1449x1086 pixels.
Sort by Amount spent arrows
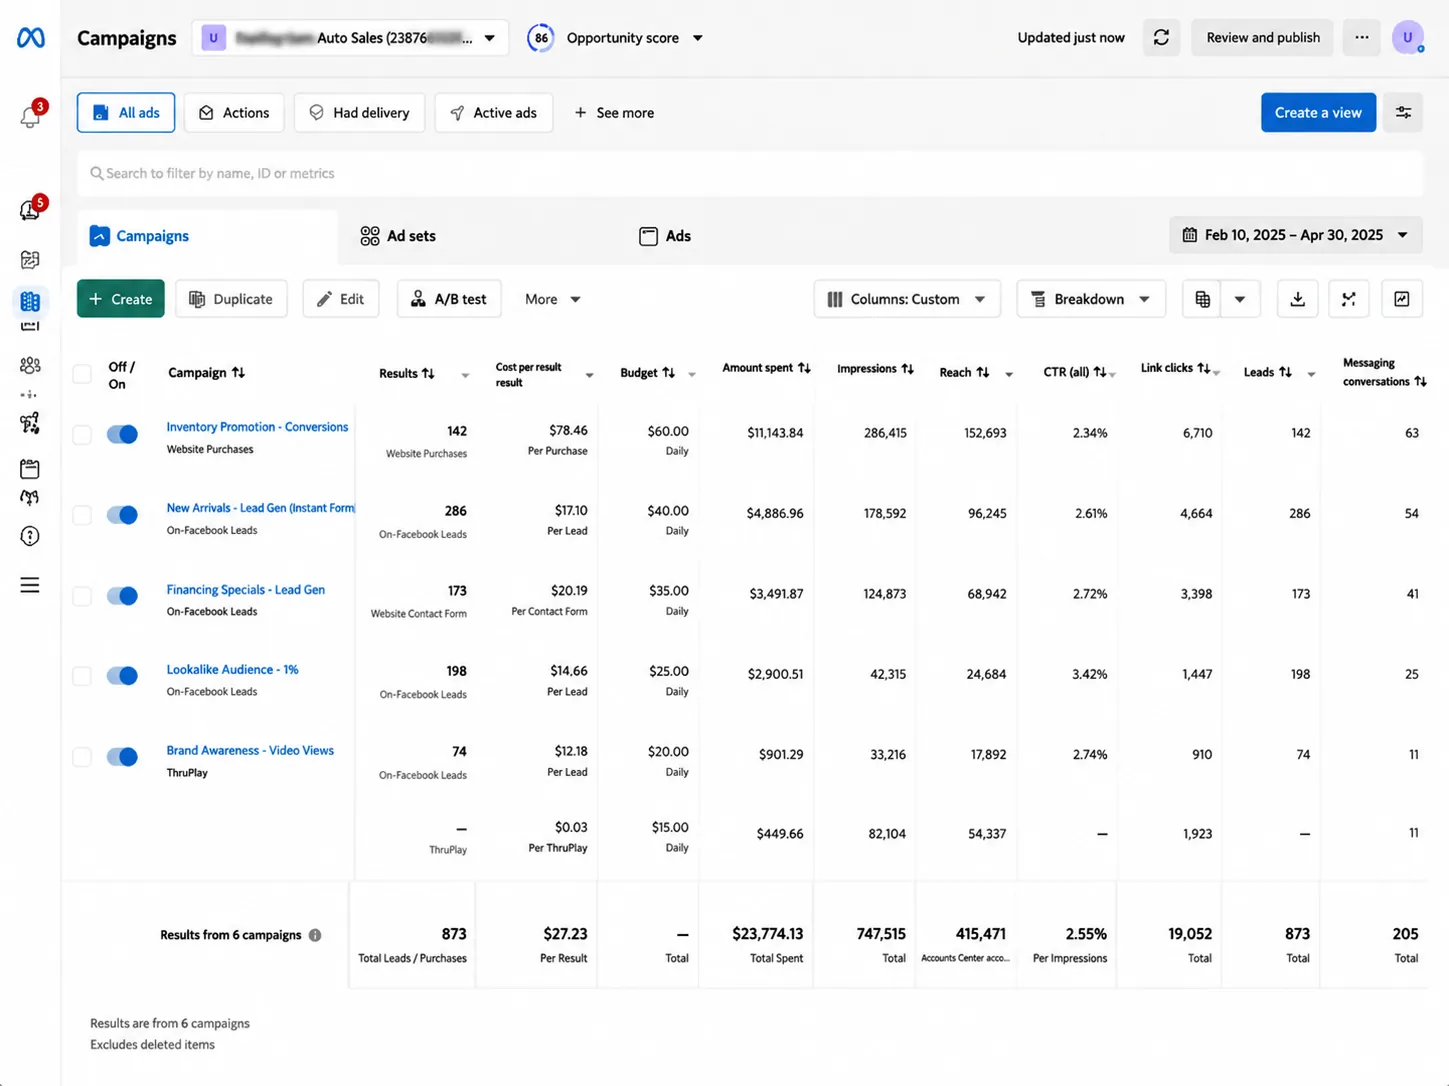[804, 368]
